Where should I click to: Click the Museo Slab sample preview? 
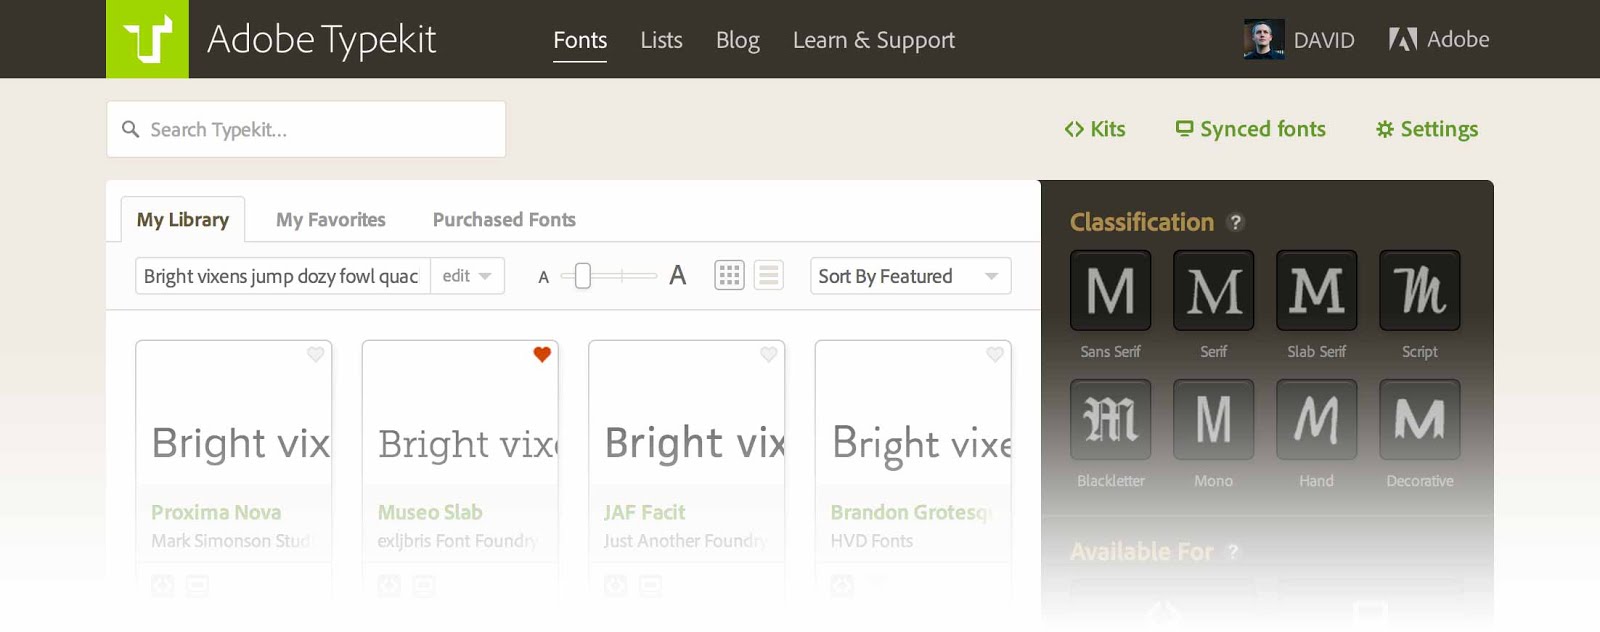(468, 443)
